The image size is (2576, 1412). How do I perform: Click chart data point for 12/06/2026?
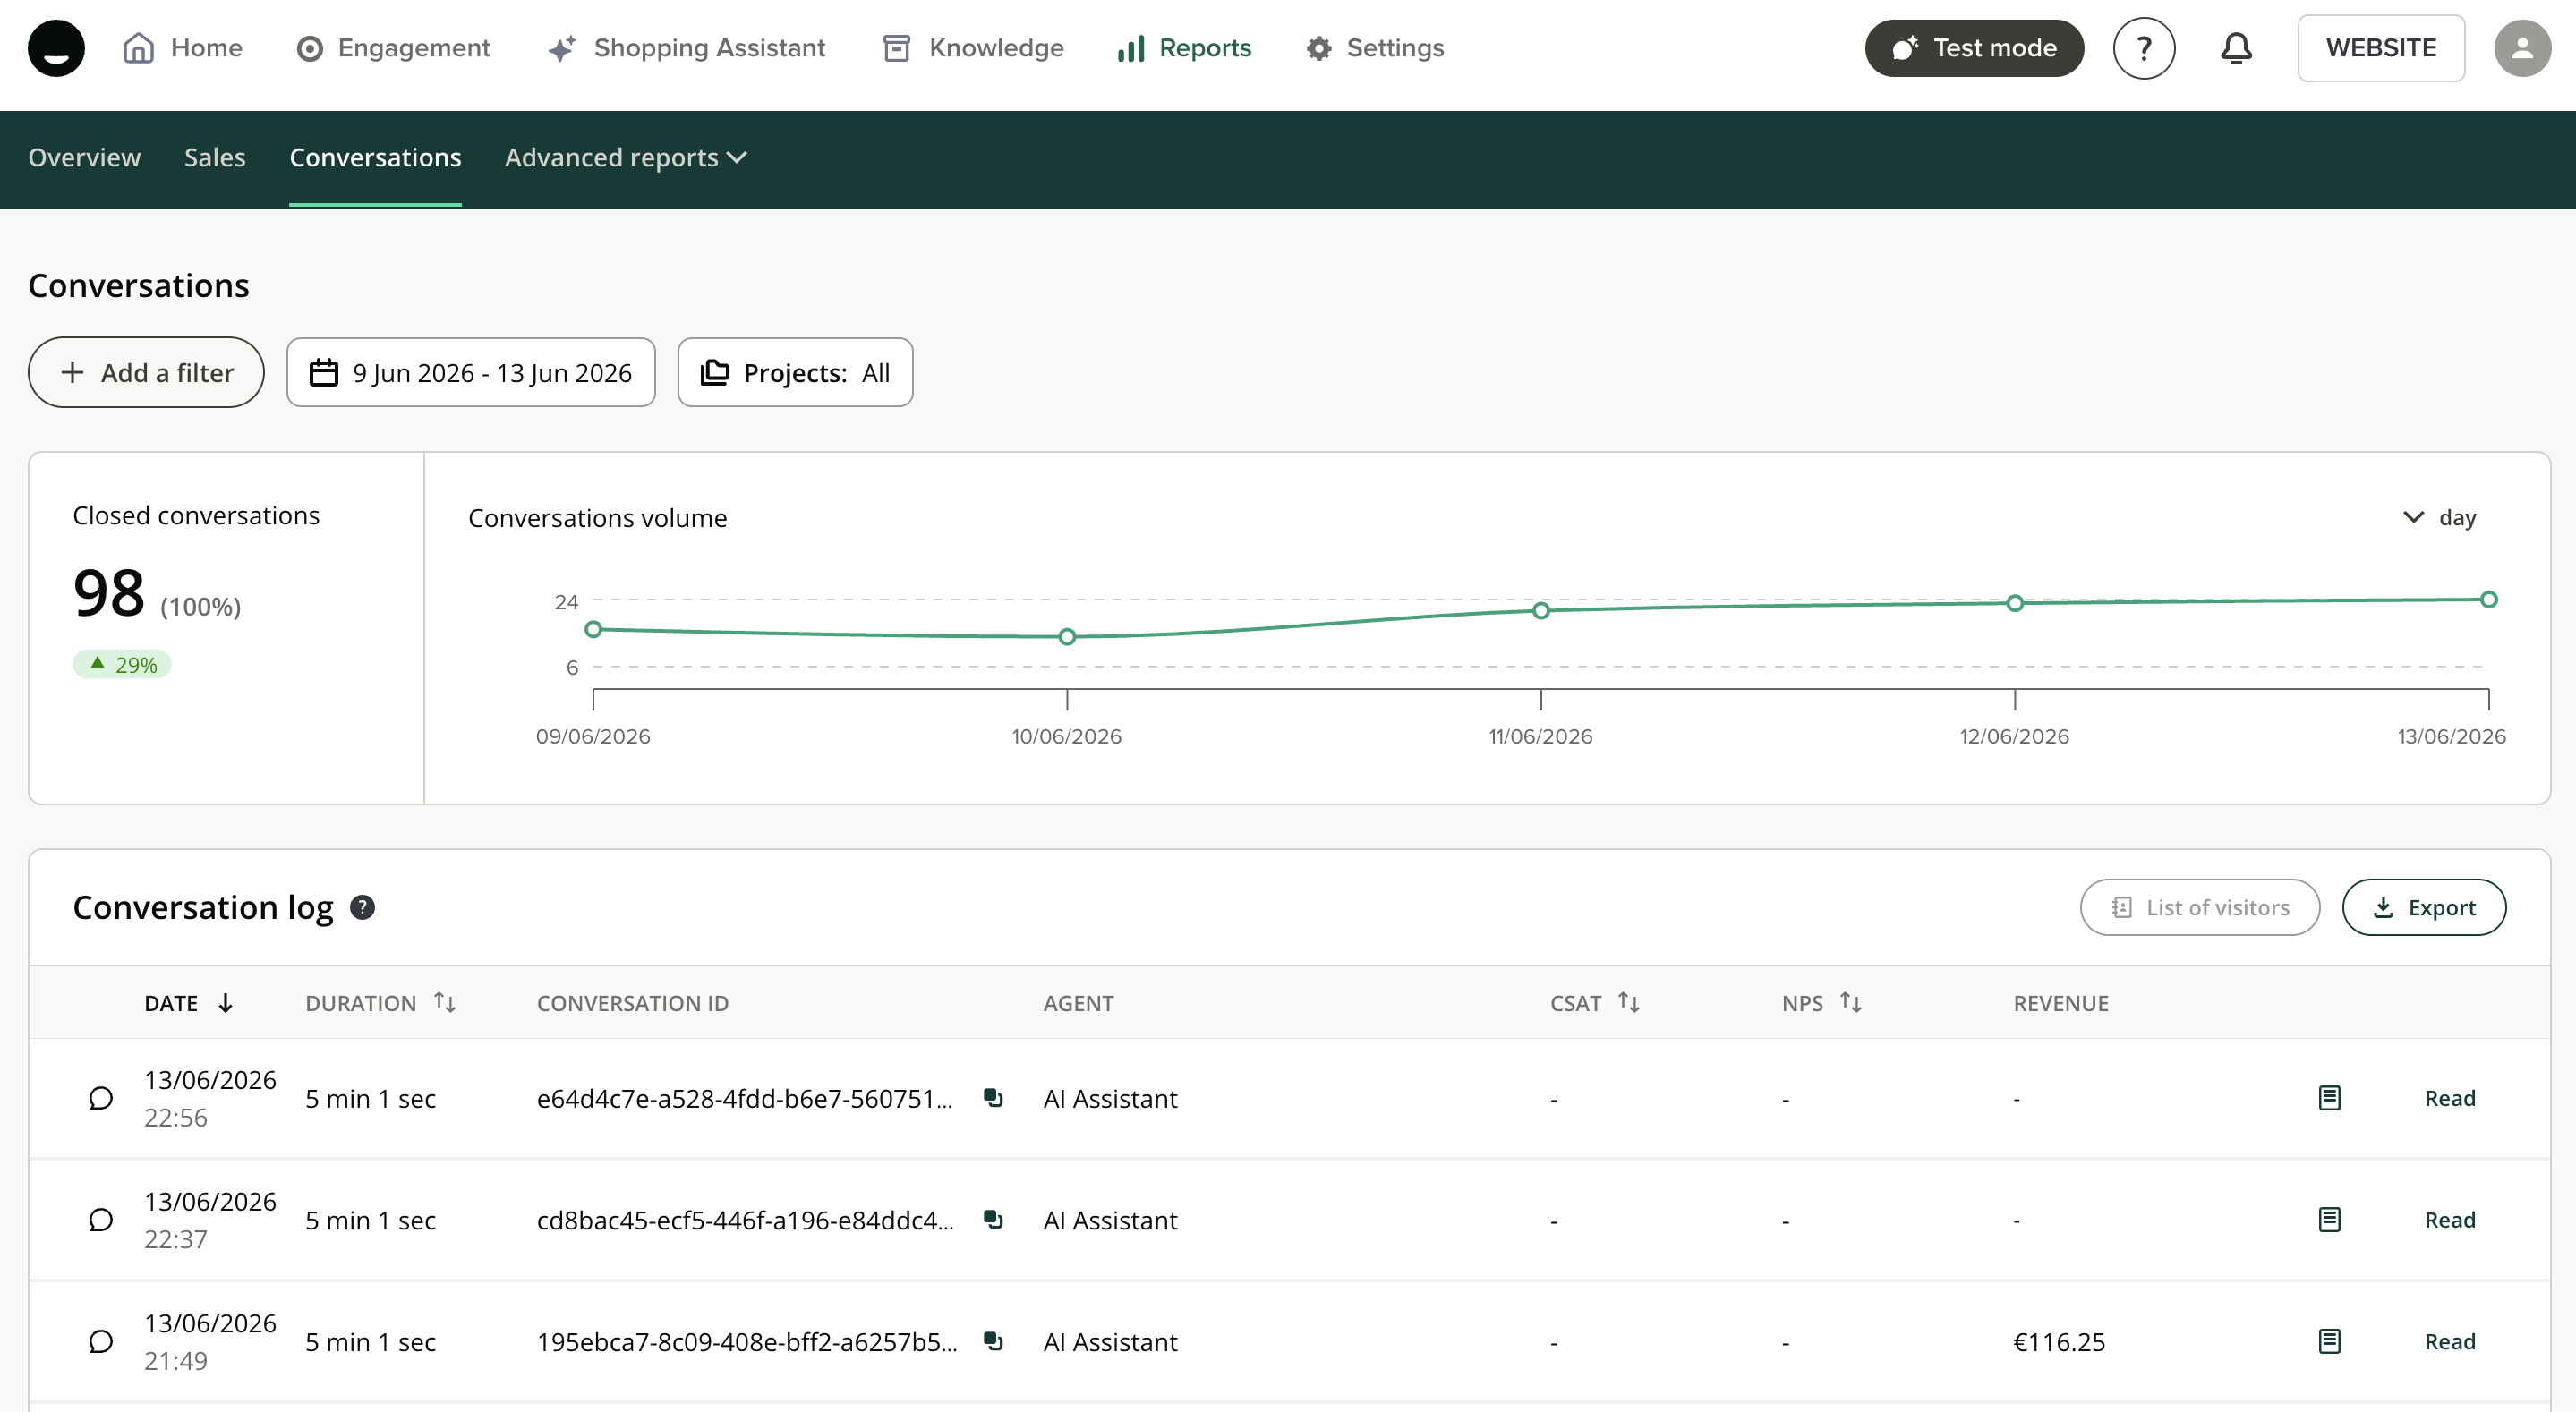pyautogui.click(x=2015, y=603)
